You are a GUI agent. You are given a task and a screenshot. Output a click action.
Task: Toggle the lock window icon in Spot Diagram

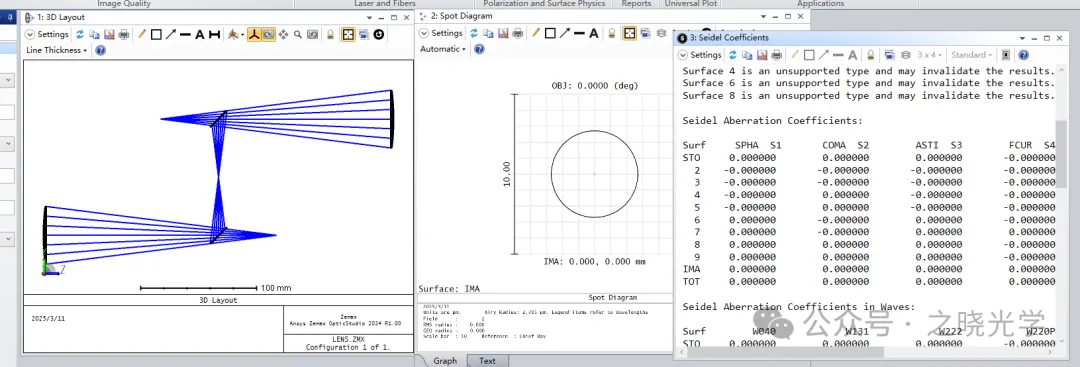tap(611, 33)
